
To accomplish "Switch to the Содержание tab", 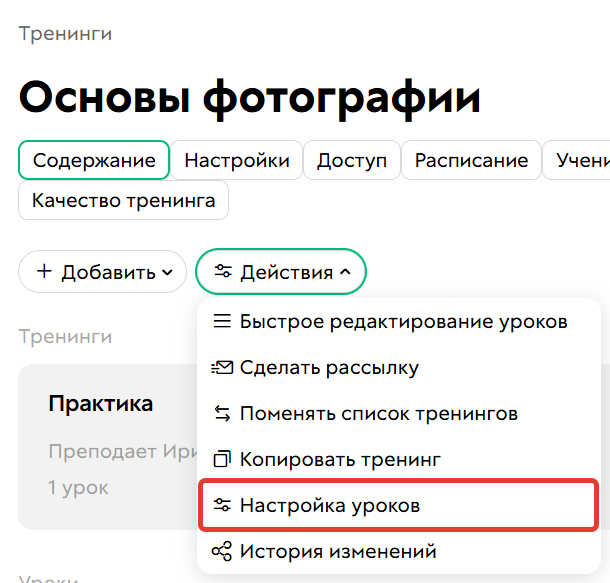I will point(94,160).
